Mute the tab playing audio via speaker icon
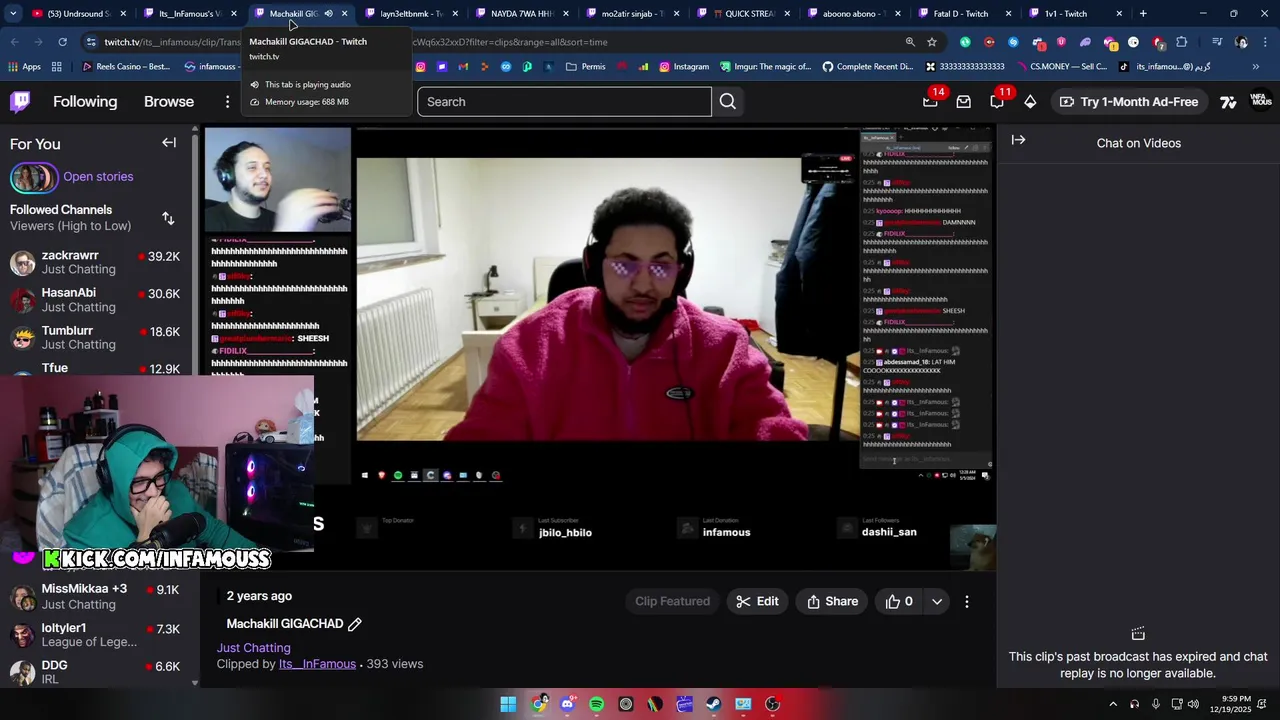The width and height of the screenshot is (1280, 720). (x=328, y=14)
